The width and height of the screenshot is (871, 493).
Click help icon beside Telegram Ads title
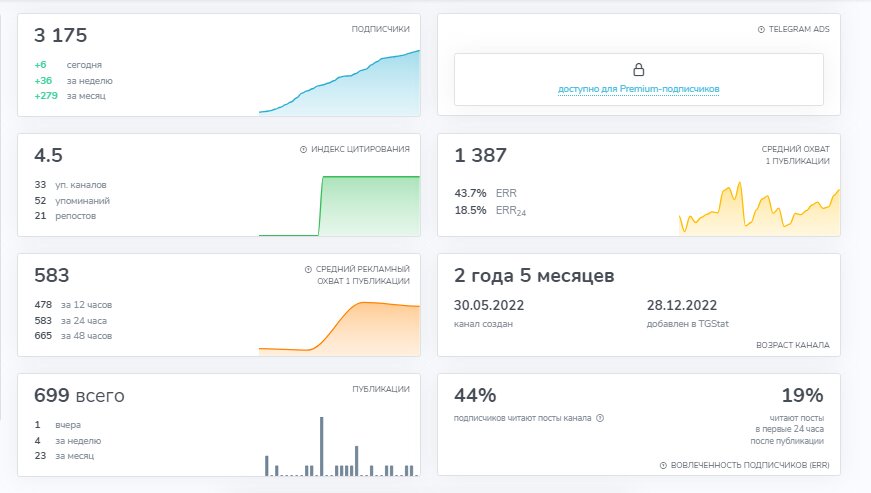click(761, 30)
